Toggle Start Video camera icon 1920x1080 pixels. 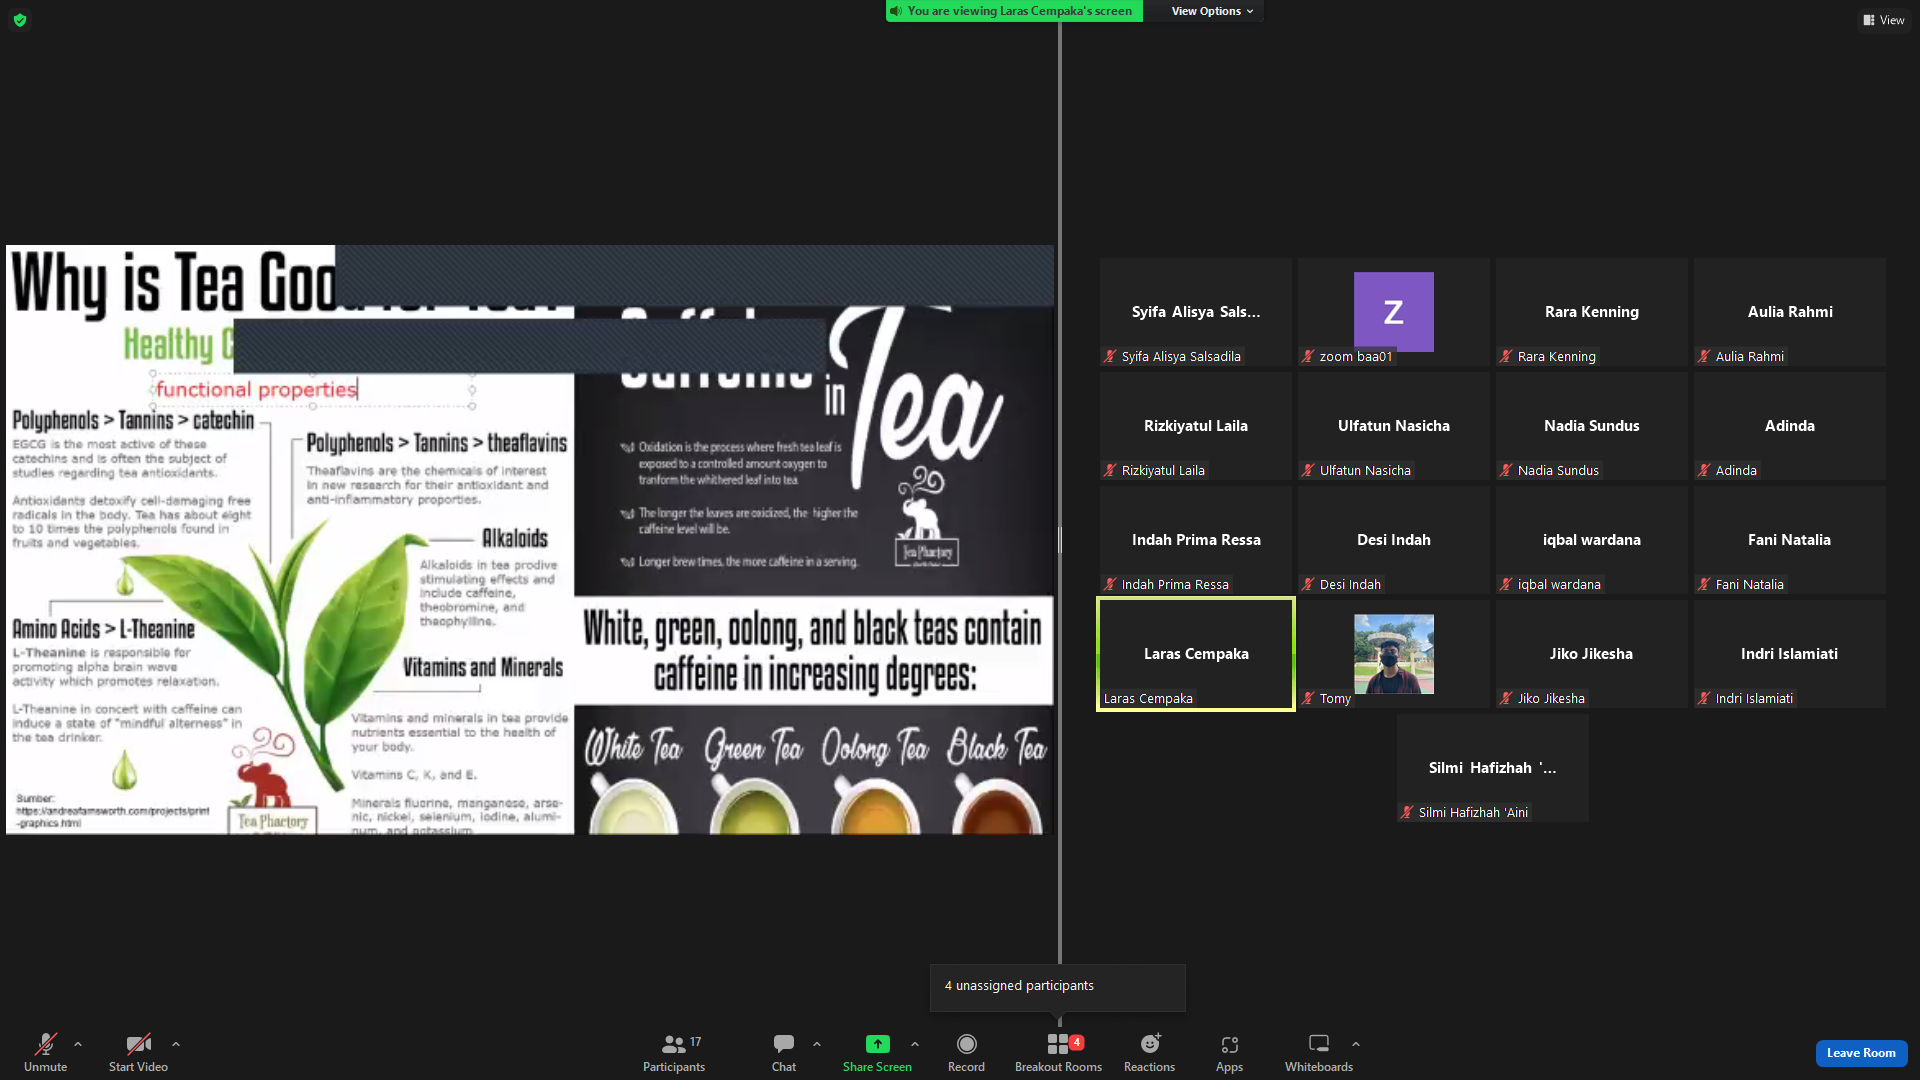(138, 1044)
